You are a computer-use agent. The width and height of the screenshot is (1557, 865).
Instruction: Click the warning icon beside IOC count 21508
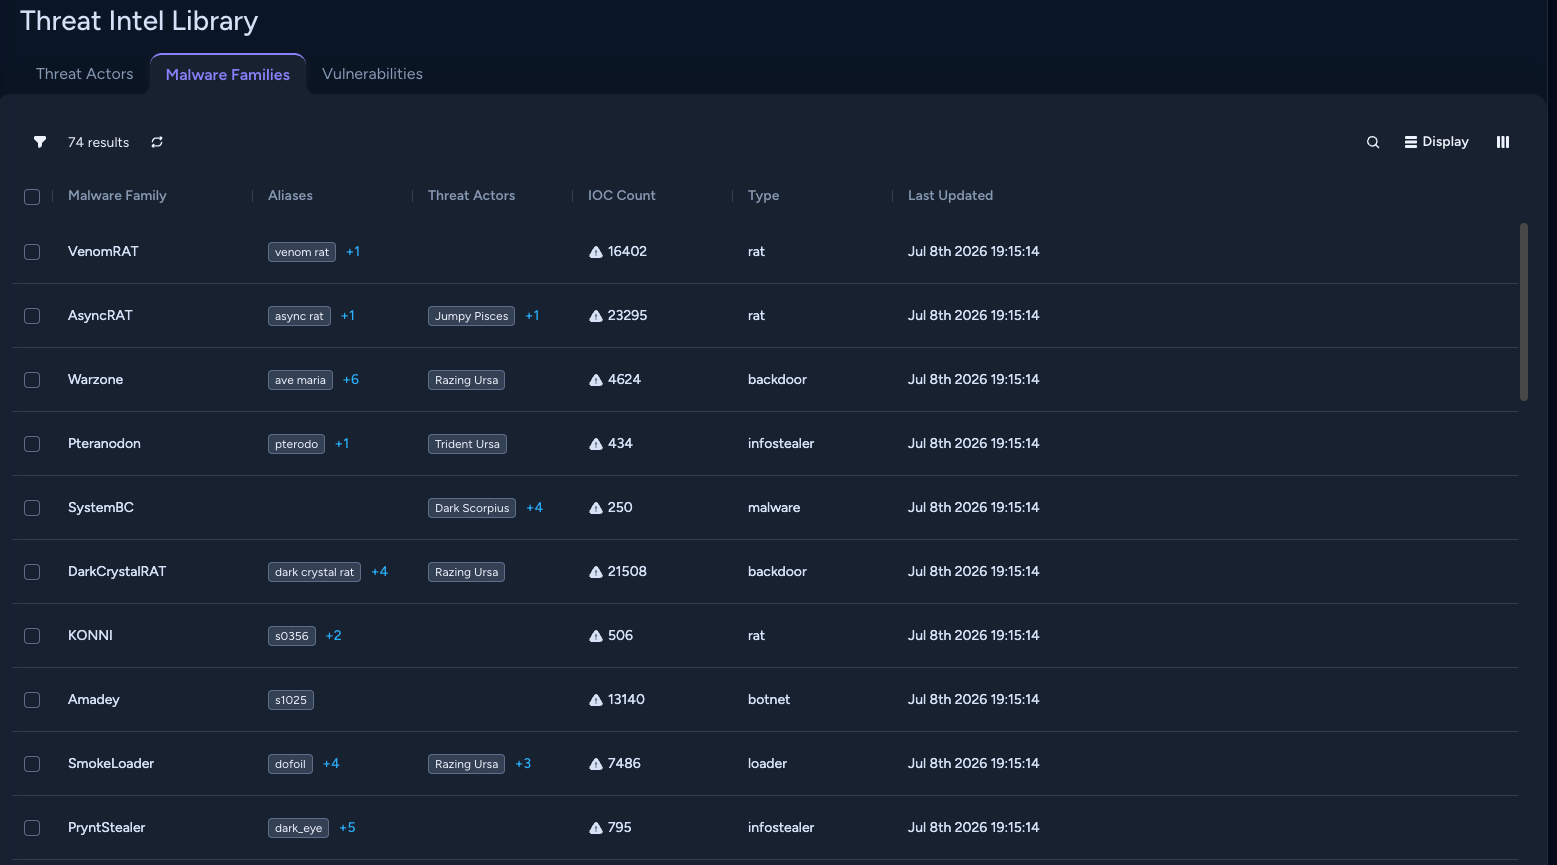(x=596, y=572)
